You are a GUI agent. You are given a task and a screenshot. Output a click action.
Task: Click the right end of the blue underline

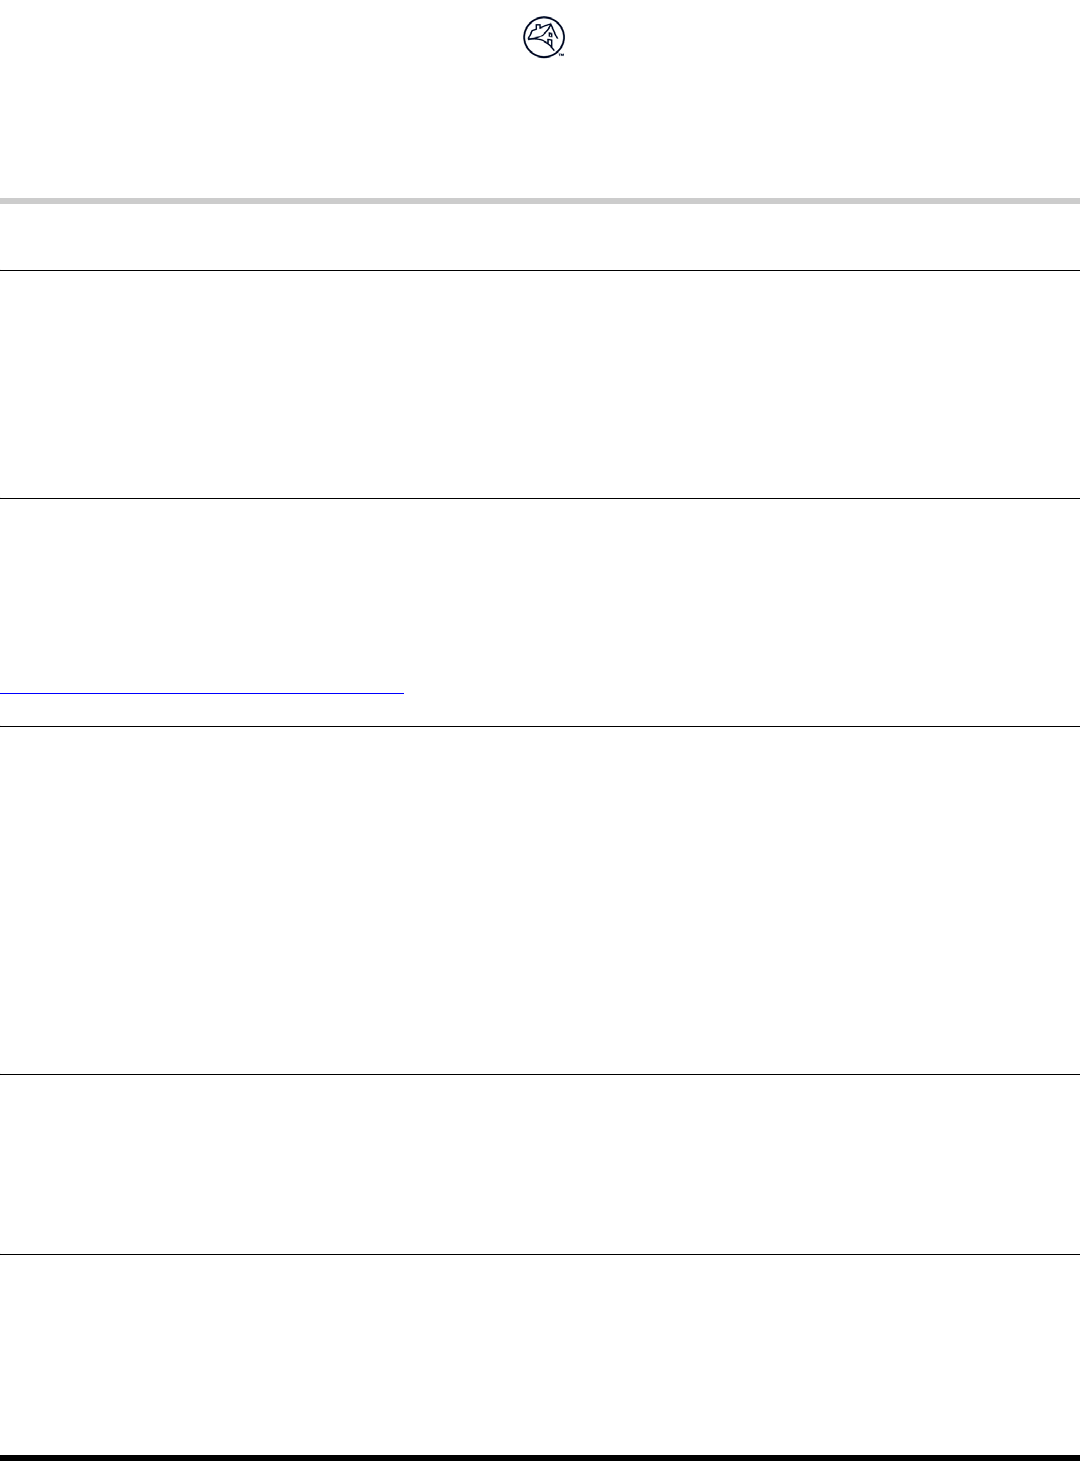click(400, 691)
